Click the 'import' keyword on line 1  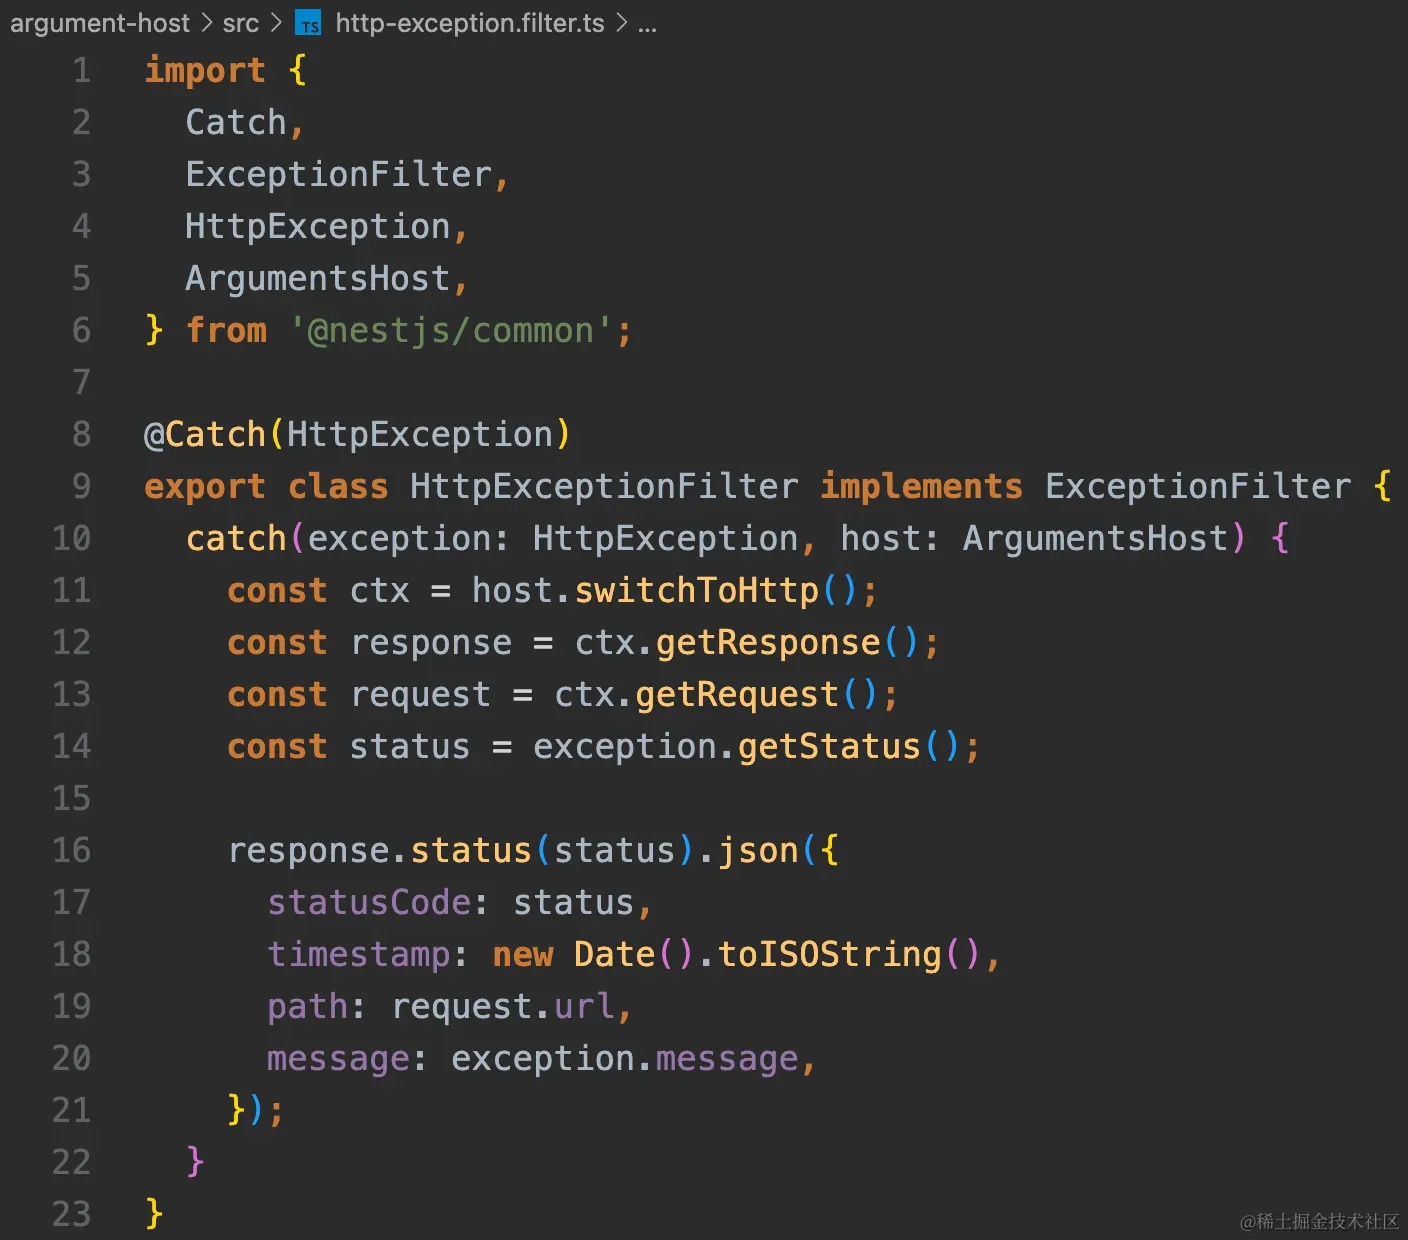[x=205, y=71]
